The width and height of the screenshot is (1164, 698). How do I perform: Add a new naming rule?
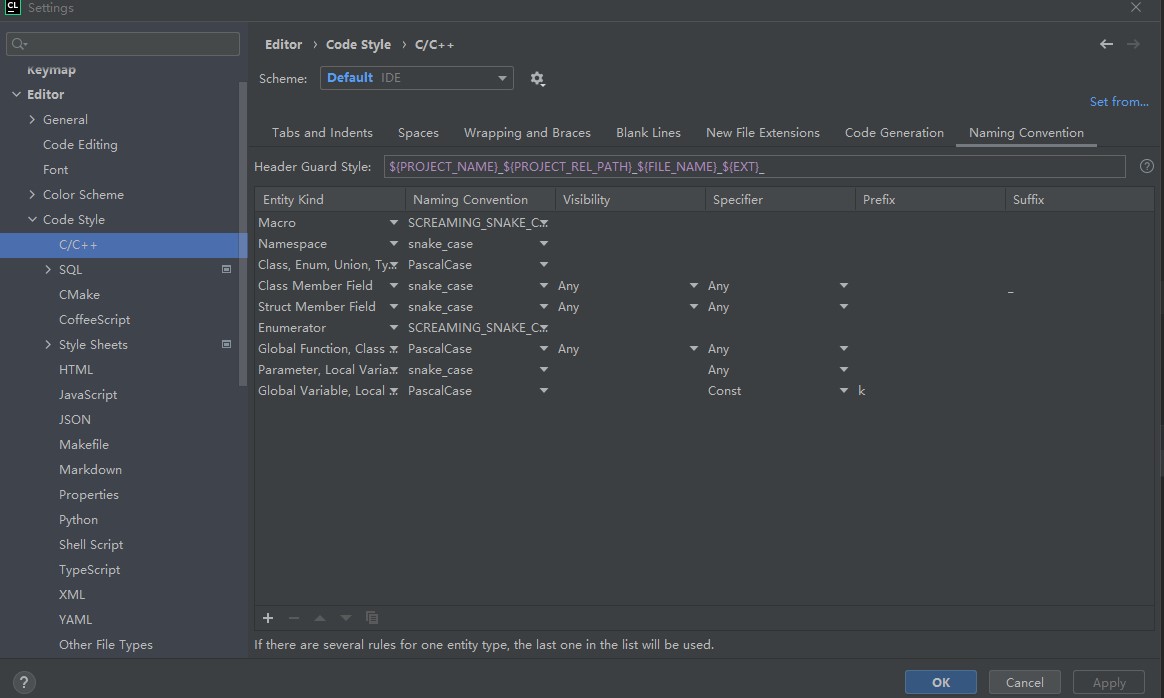tap(268, 618)
